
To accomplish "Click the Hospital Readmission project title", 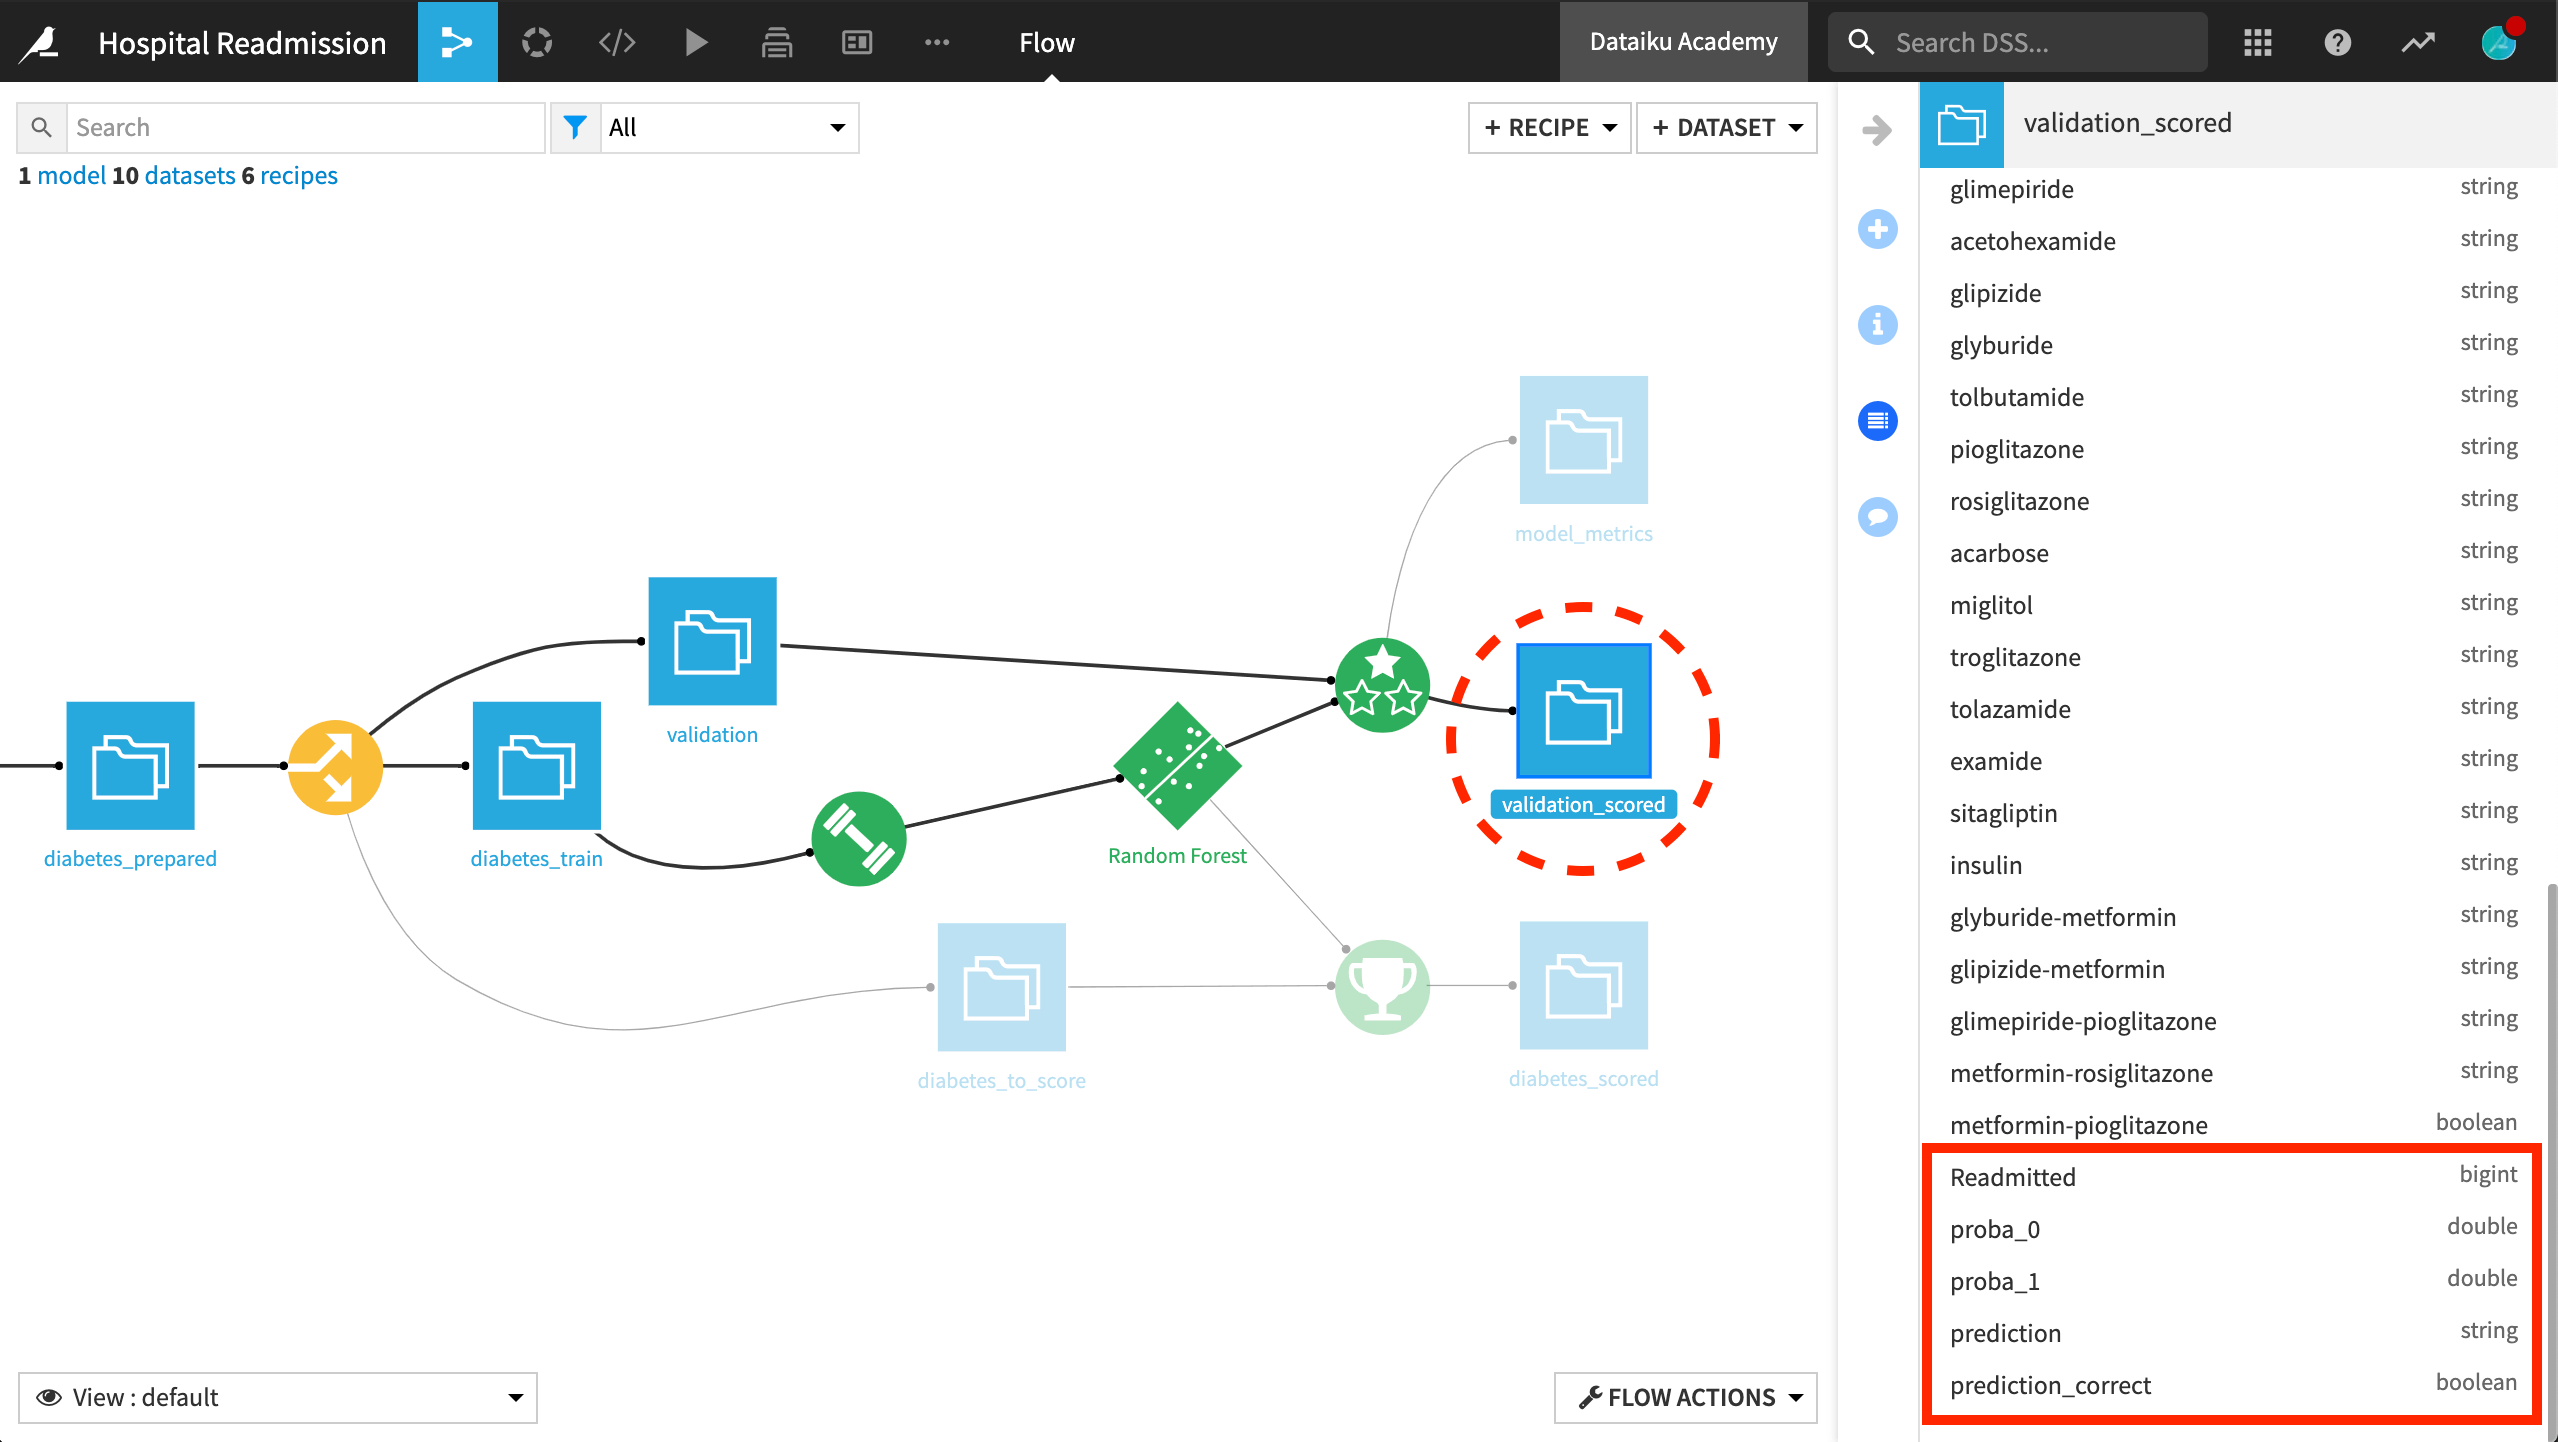I will point(242,43).
